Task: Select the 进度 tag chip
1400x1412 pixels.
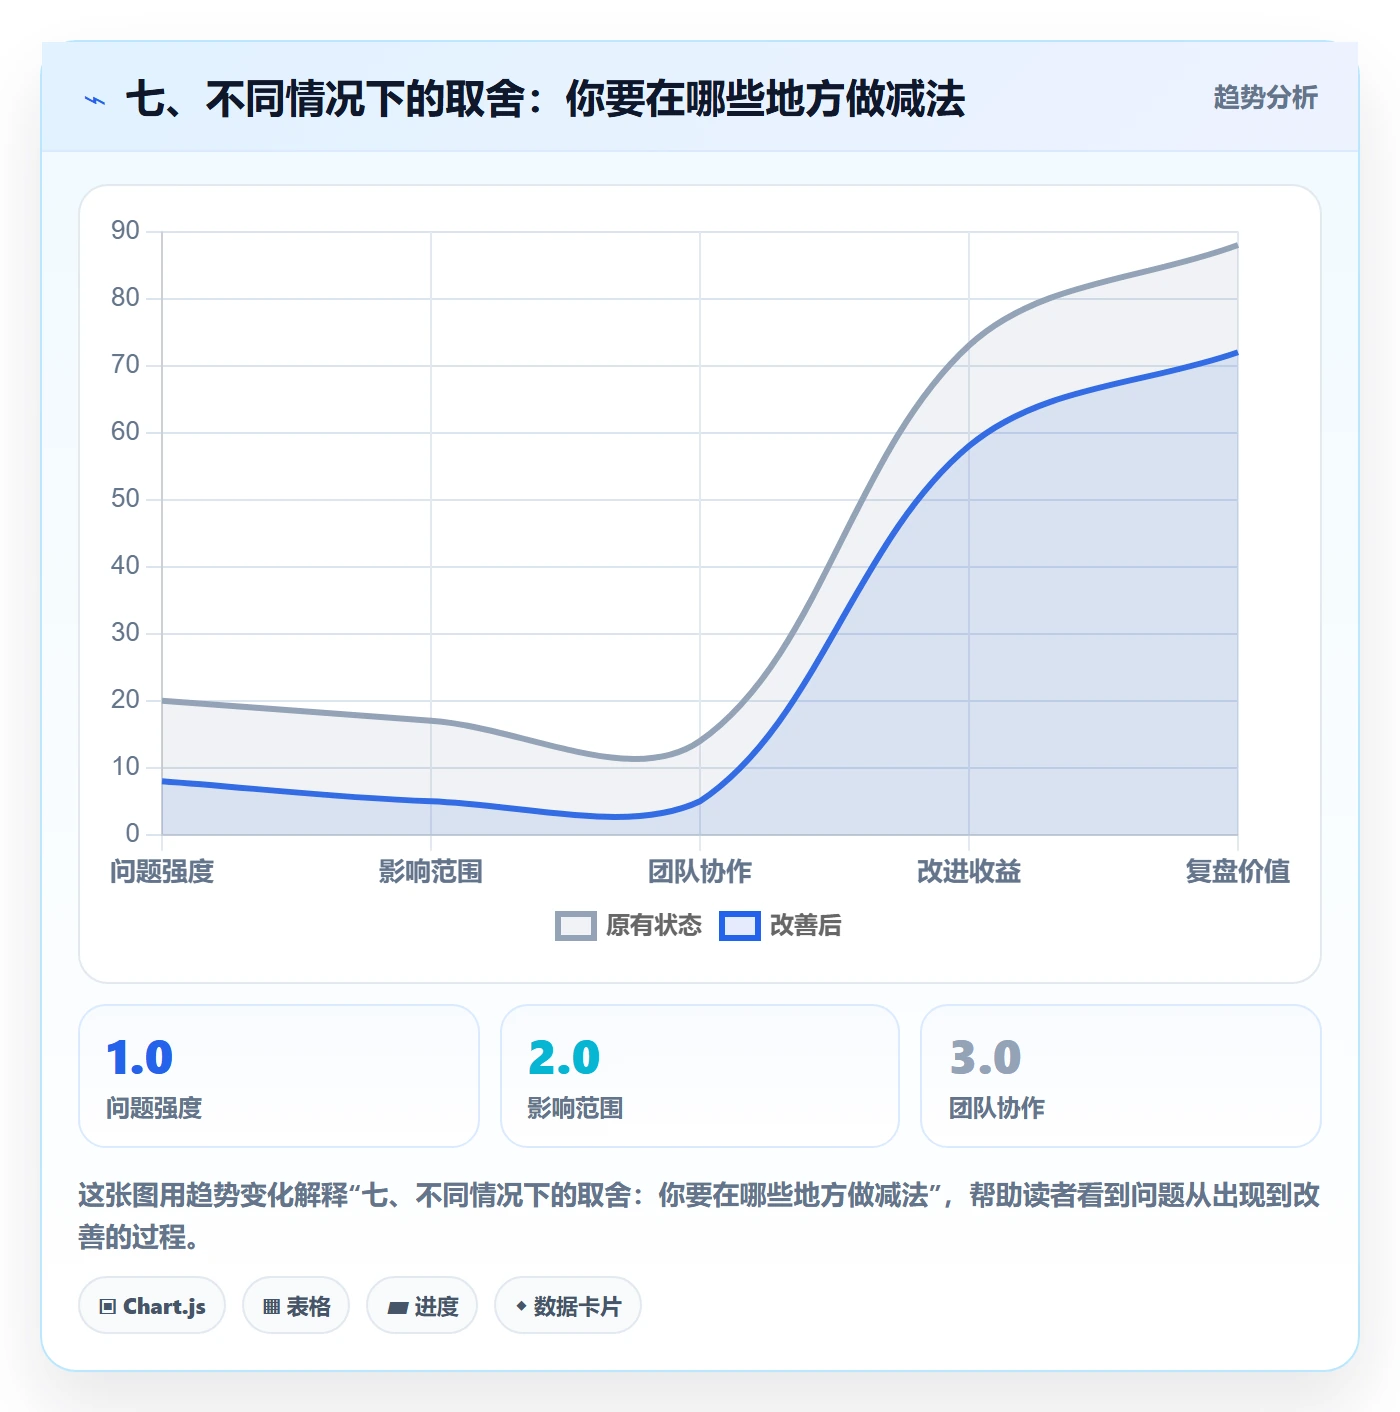Action: tap(422, 1306)
